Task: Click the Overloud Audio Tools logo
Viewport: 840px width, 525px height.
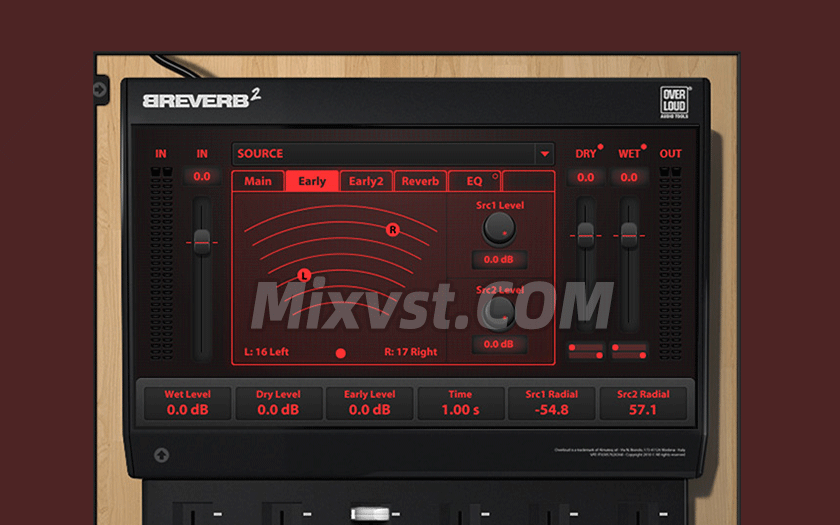Action: point(673,103)
